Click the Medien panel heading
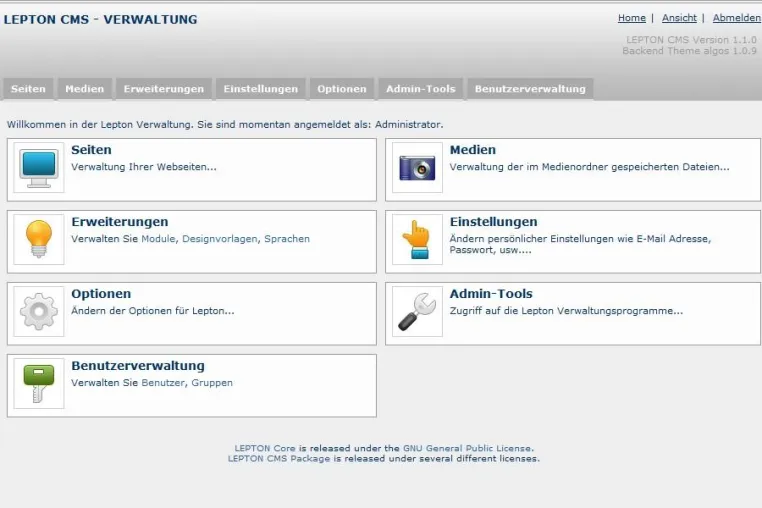This screenshot has width=762, height=508. pos(472,150)
